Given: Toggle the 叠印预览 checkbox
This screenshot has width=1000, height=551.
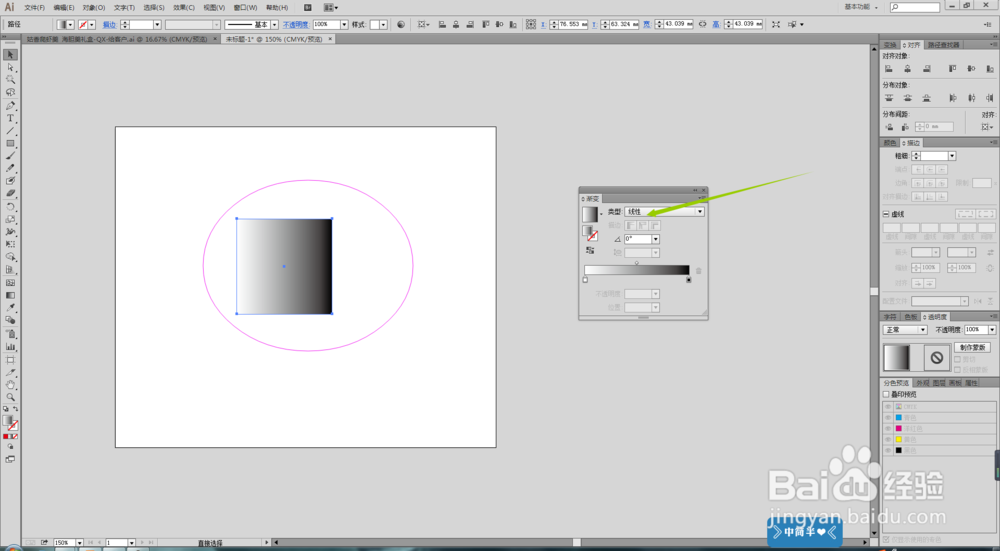Looking at the screenshot, I should click(886, 395).
